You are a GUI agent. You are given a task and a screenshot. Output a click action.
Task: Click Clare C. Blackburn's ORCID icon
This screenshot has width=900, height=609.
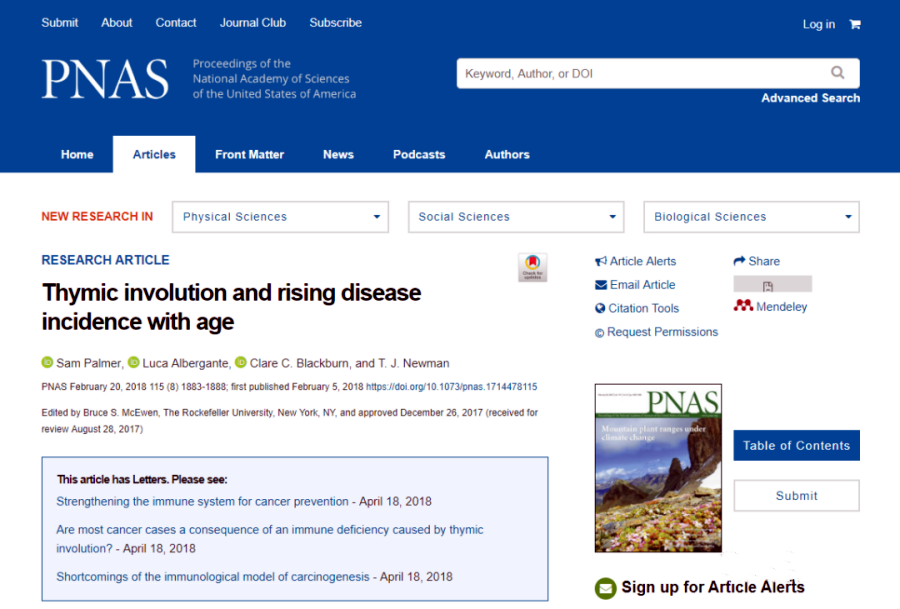click(240, 363)
